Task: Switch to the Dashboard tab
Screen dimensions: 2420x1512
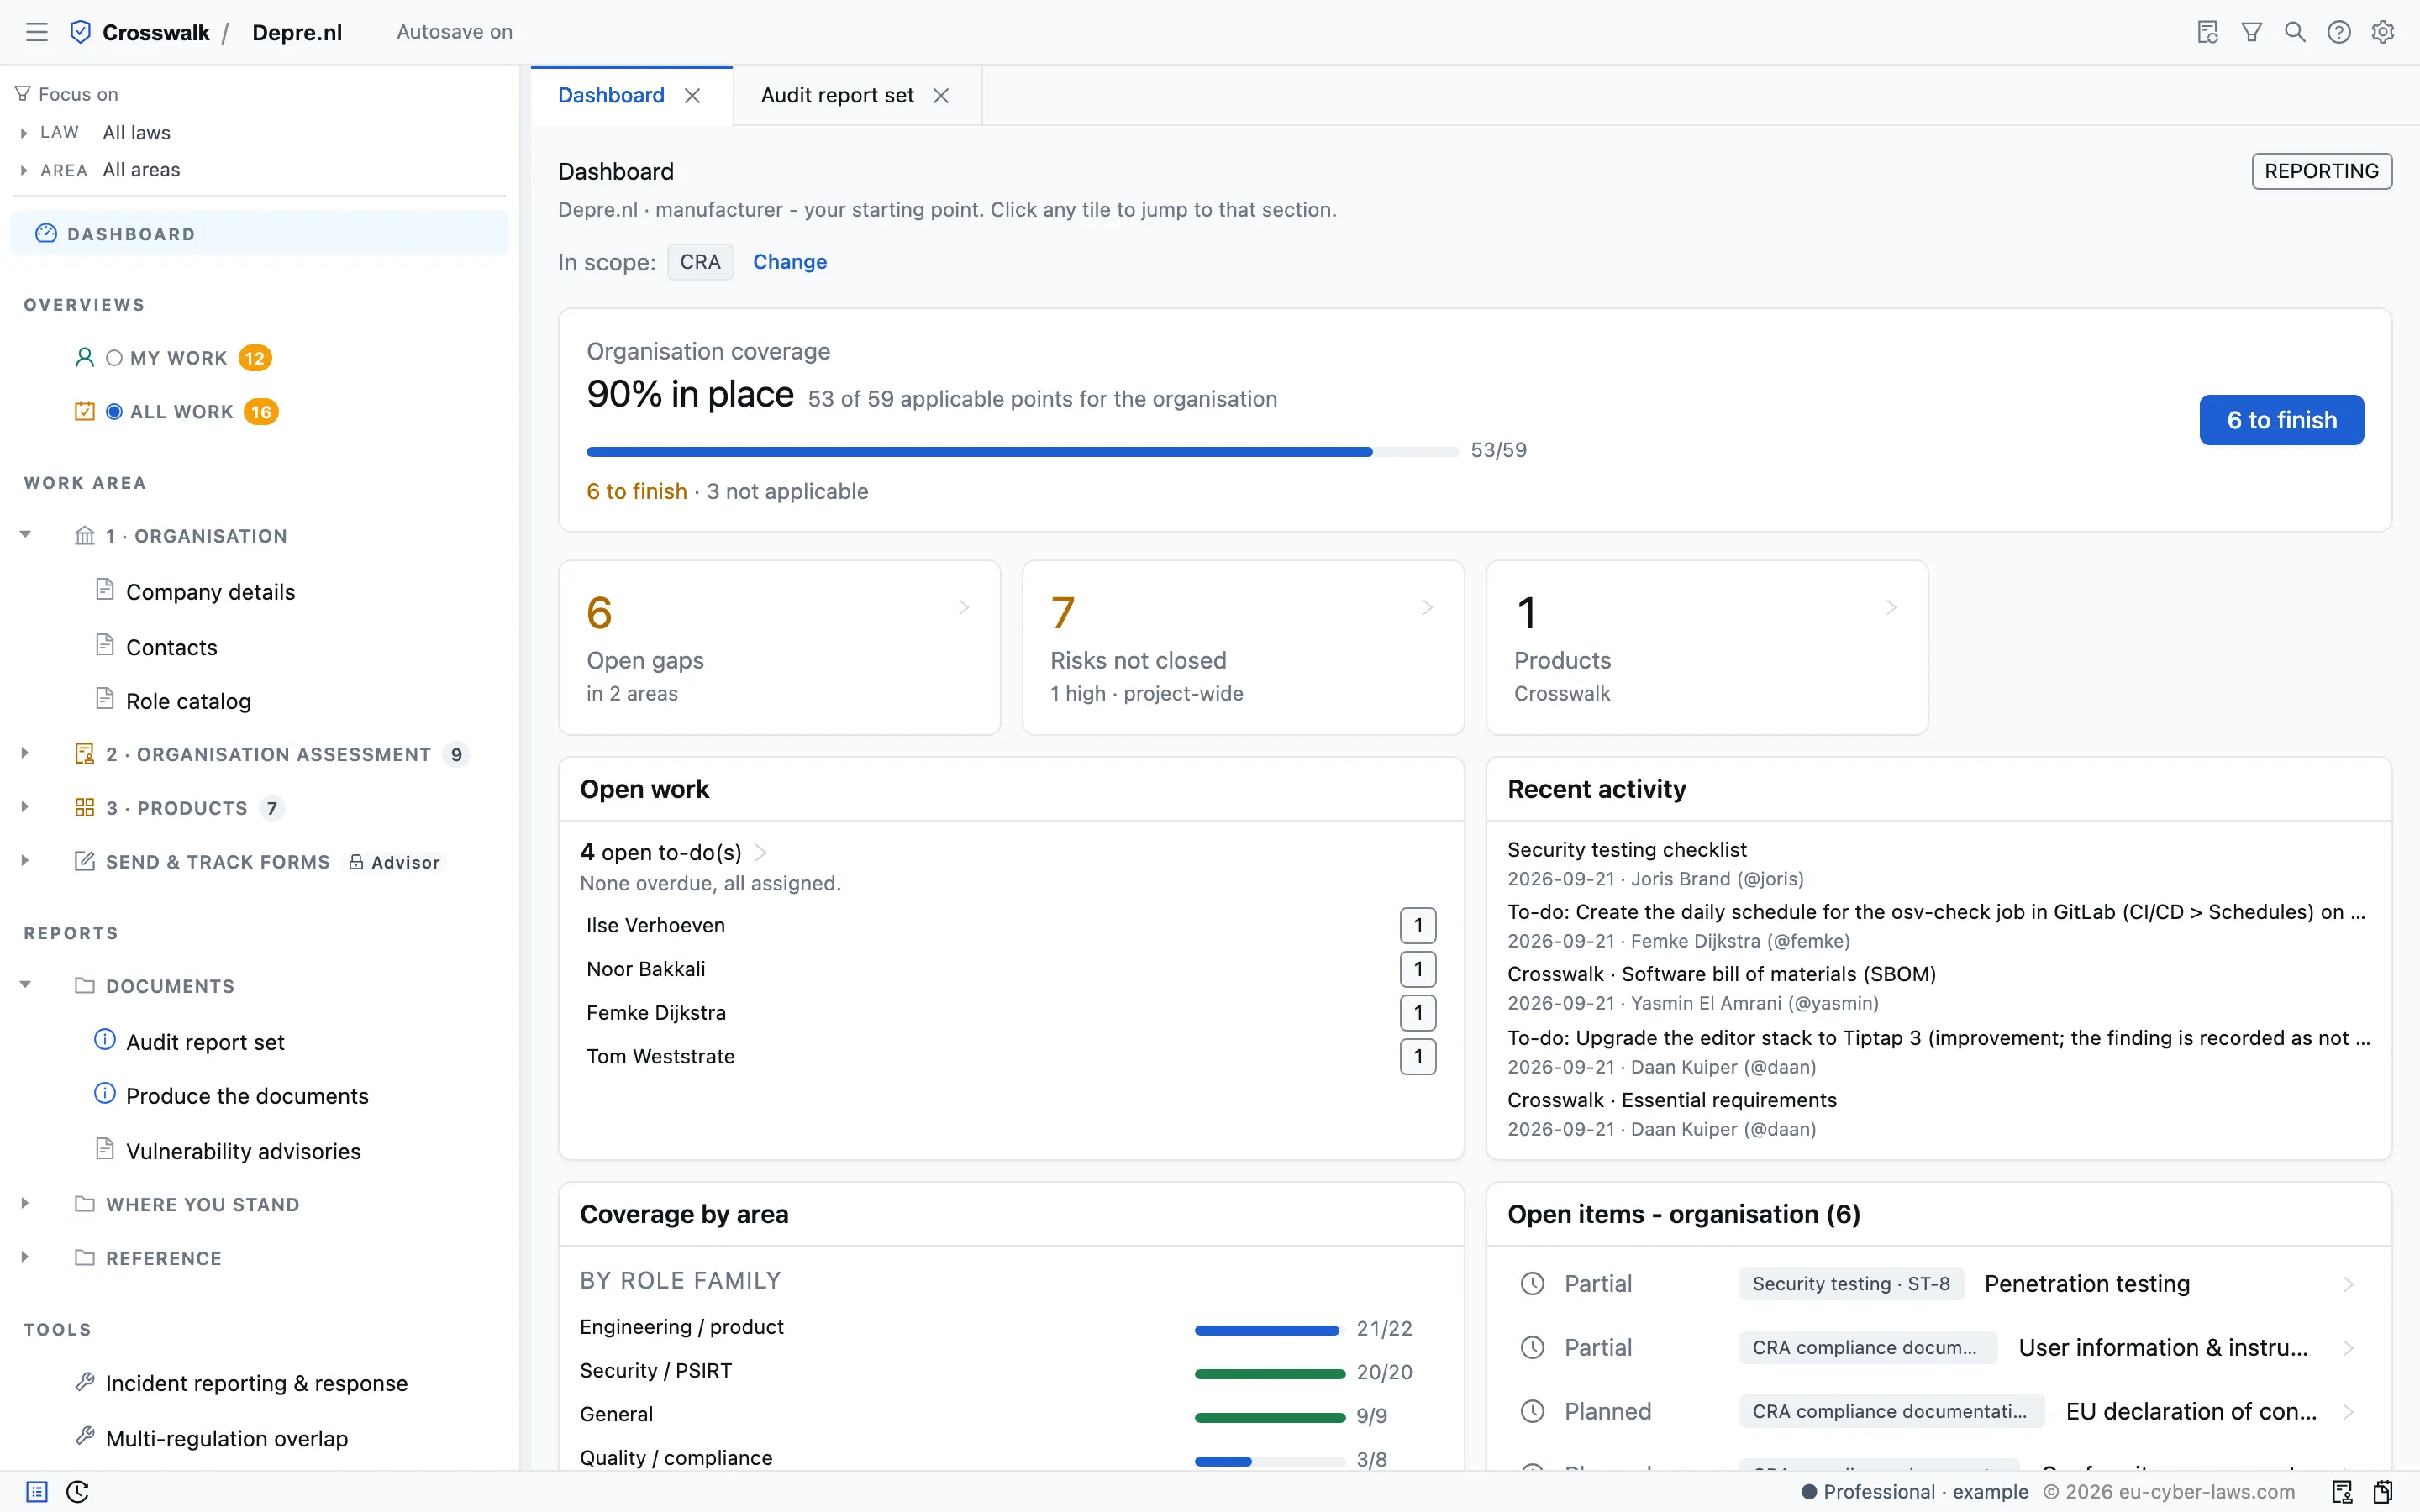Action: click(x=611, y=95)
